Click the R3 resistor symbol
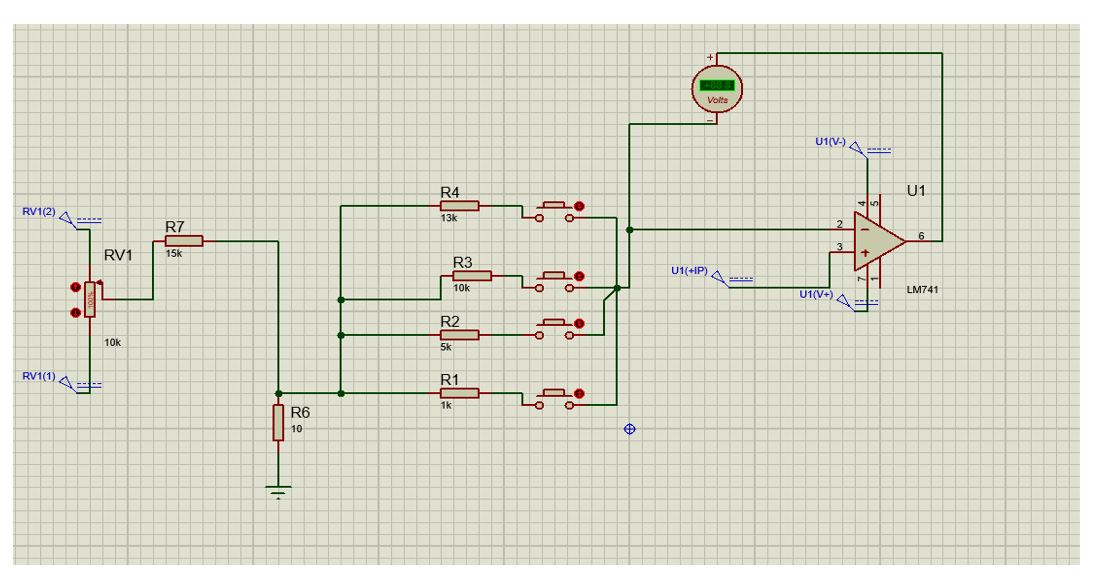Viewport: 1095px width, 588px height. 472,276
